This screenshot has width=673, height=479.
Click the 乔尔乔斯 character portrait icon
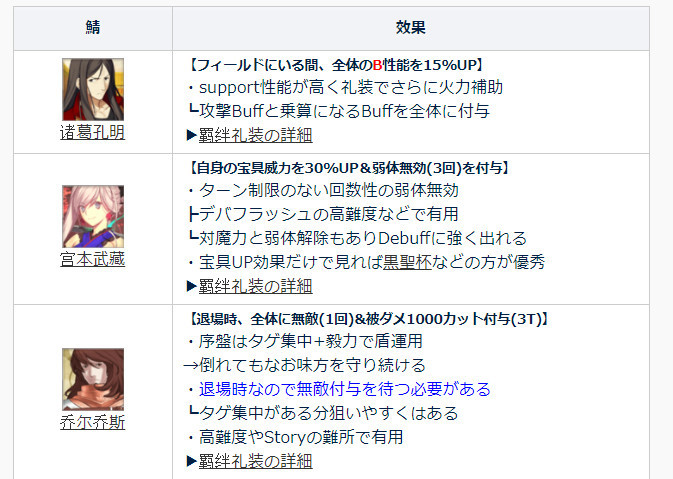tap(93, 379)
